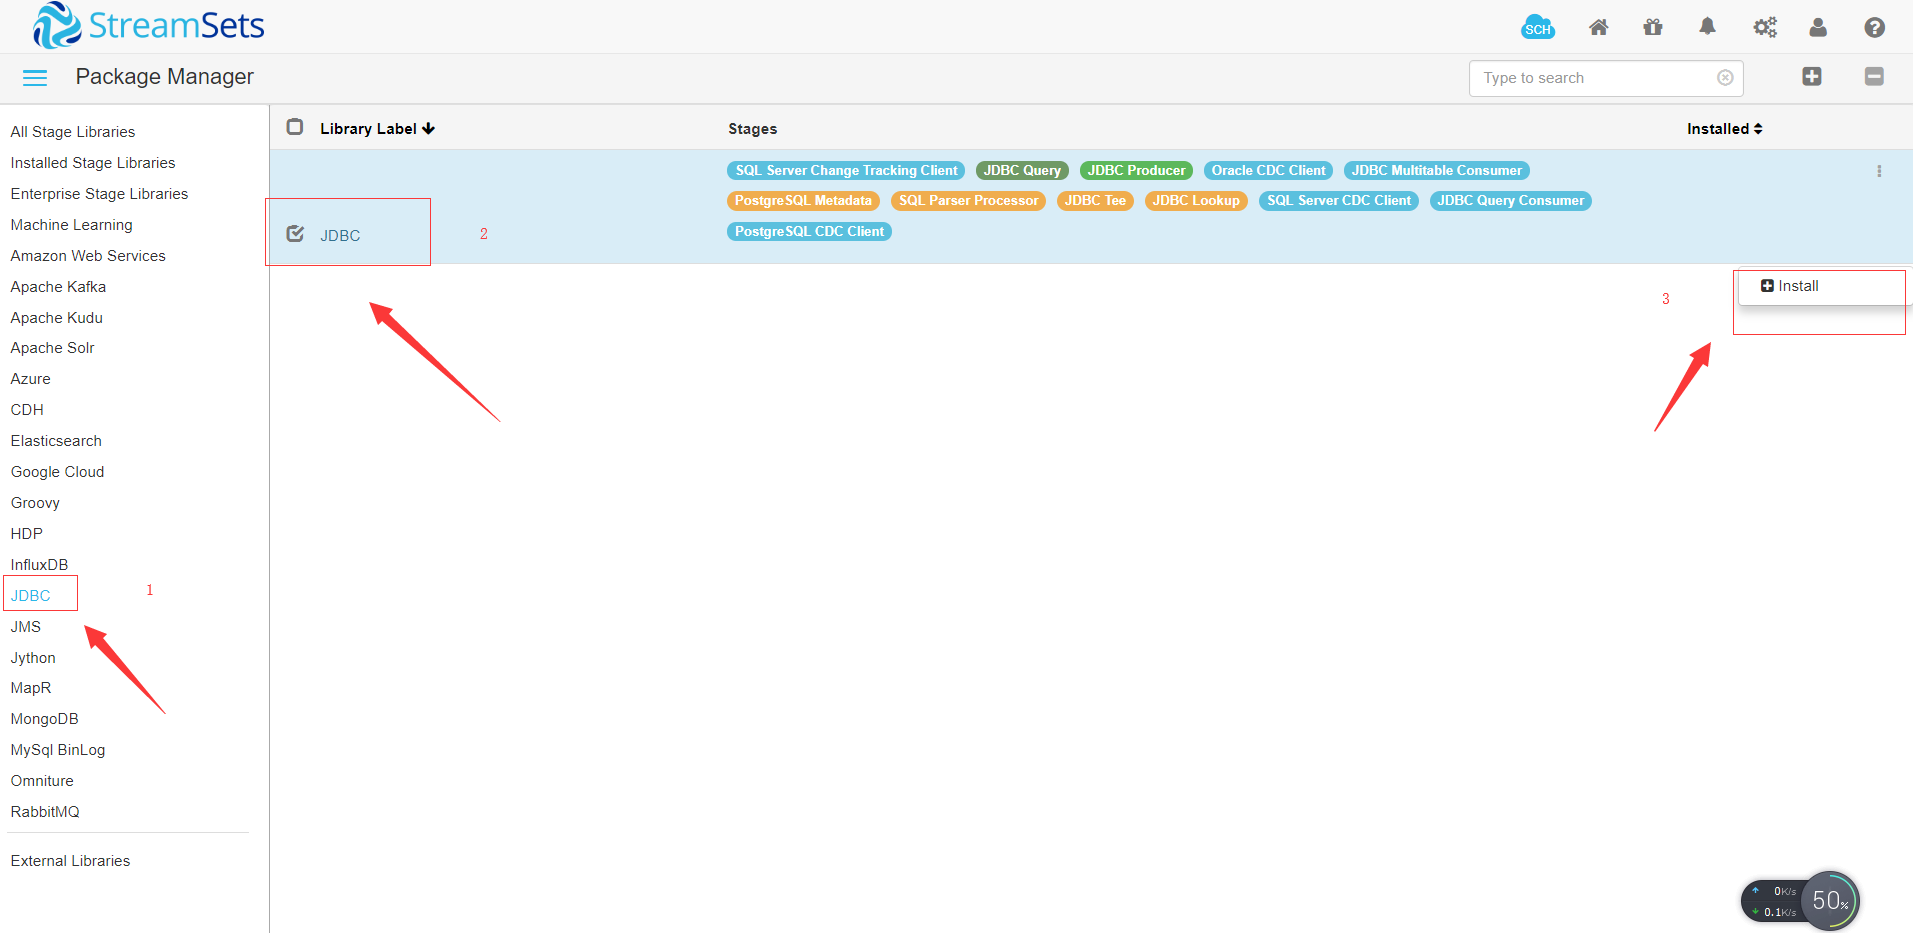The image size is (1913, 933).
Task: Click the uninstall package minus icon
Action: [1874, 76]
